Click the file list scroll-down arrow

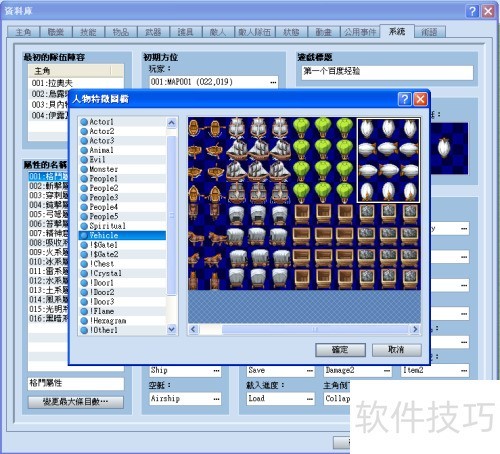172,329
